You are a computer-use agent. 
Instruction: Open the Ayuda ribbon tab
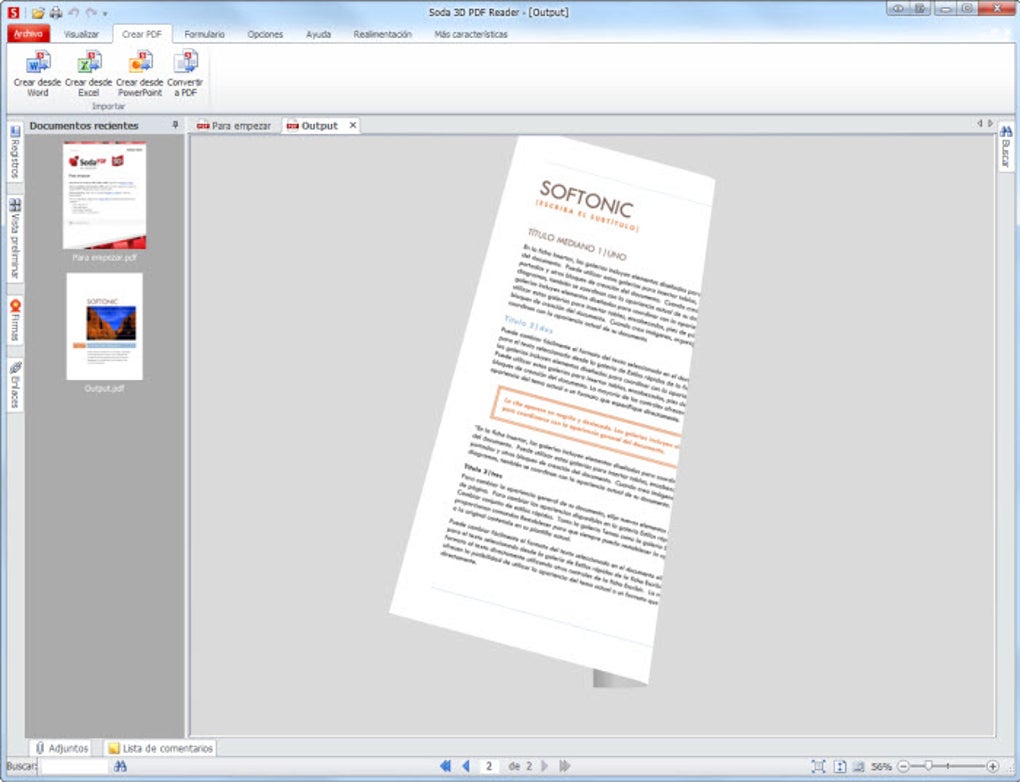click(319, 34)
